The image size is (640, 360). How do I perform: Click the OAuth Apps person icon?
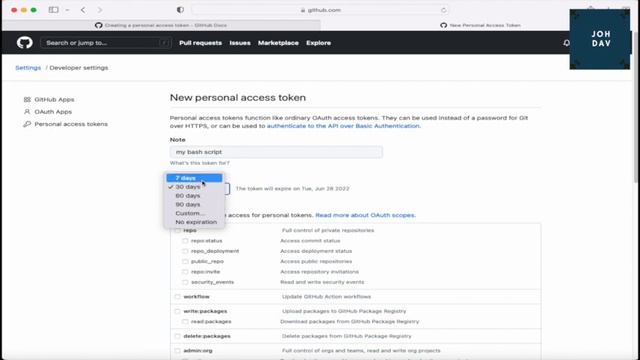click(27, 111)
